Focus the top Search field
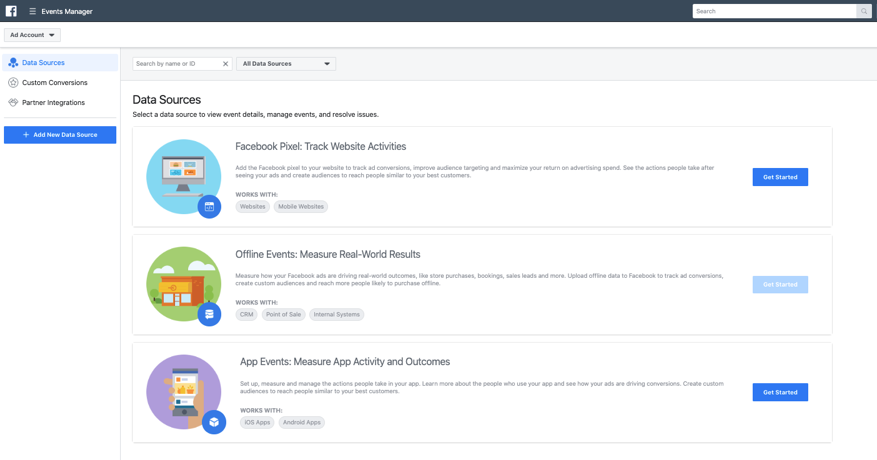This screenshot has height=460, width=877. point(775,11)
